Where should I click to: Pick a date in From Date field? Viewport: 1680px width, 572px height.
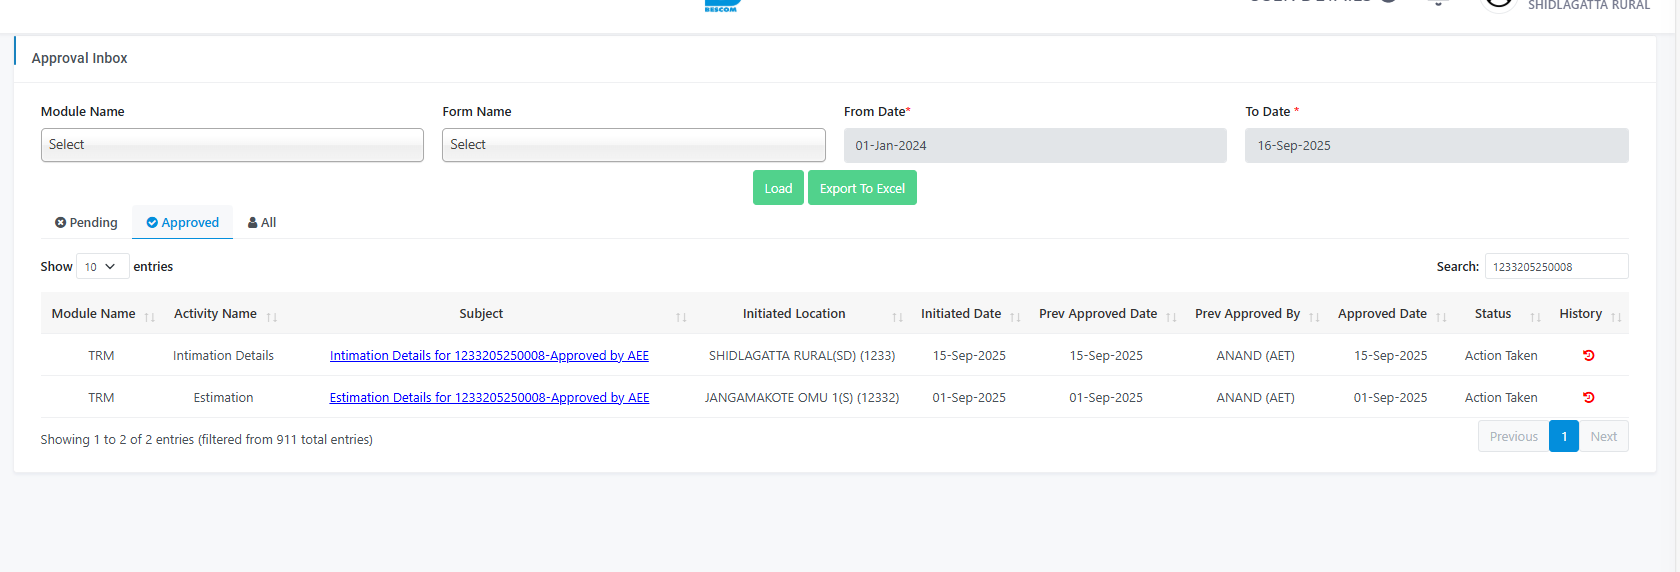[x=1035, y=146]
